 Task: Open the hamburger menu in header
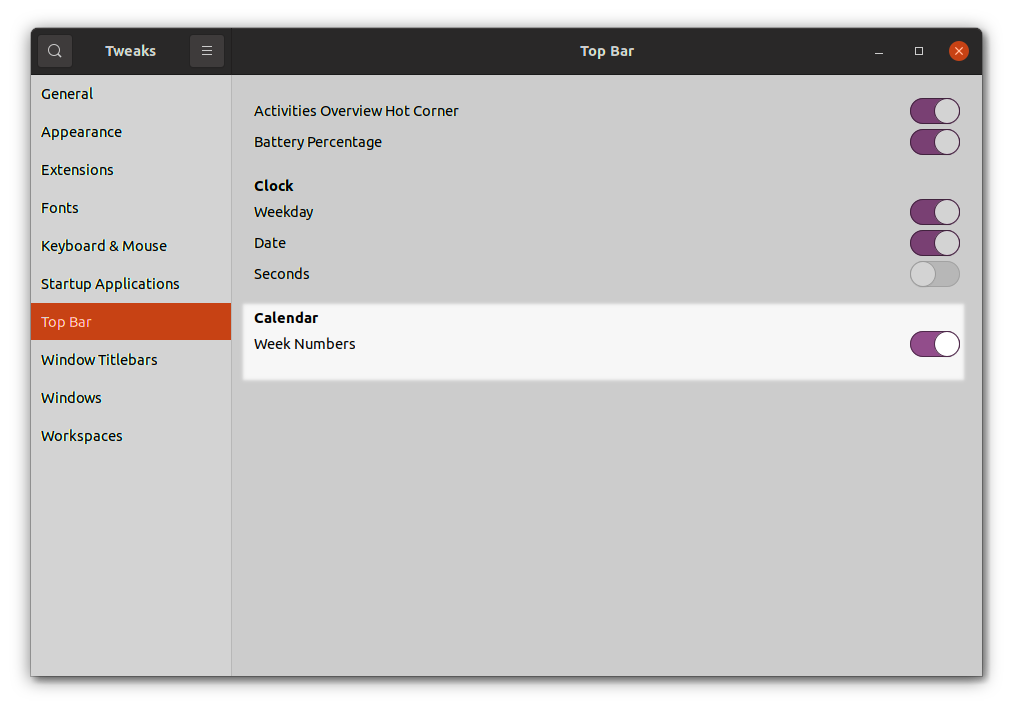pos(207,51)
